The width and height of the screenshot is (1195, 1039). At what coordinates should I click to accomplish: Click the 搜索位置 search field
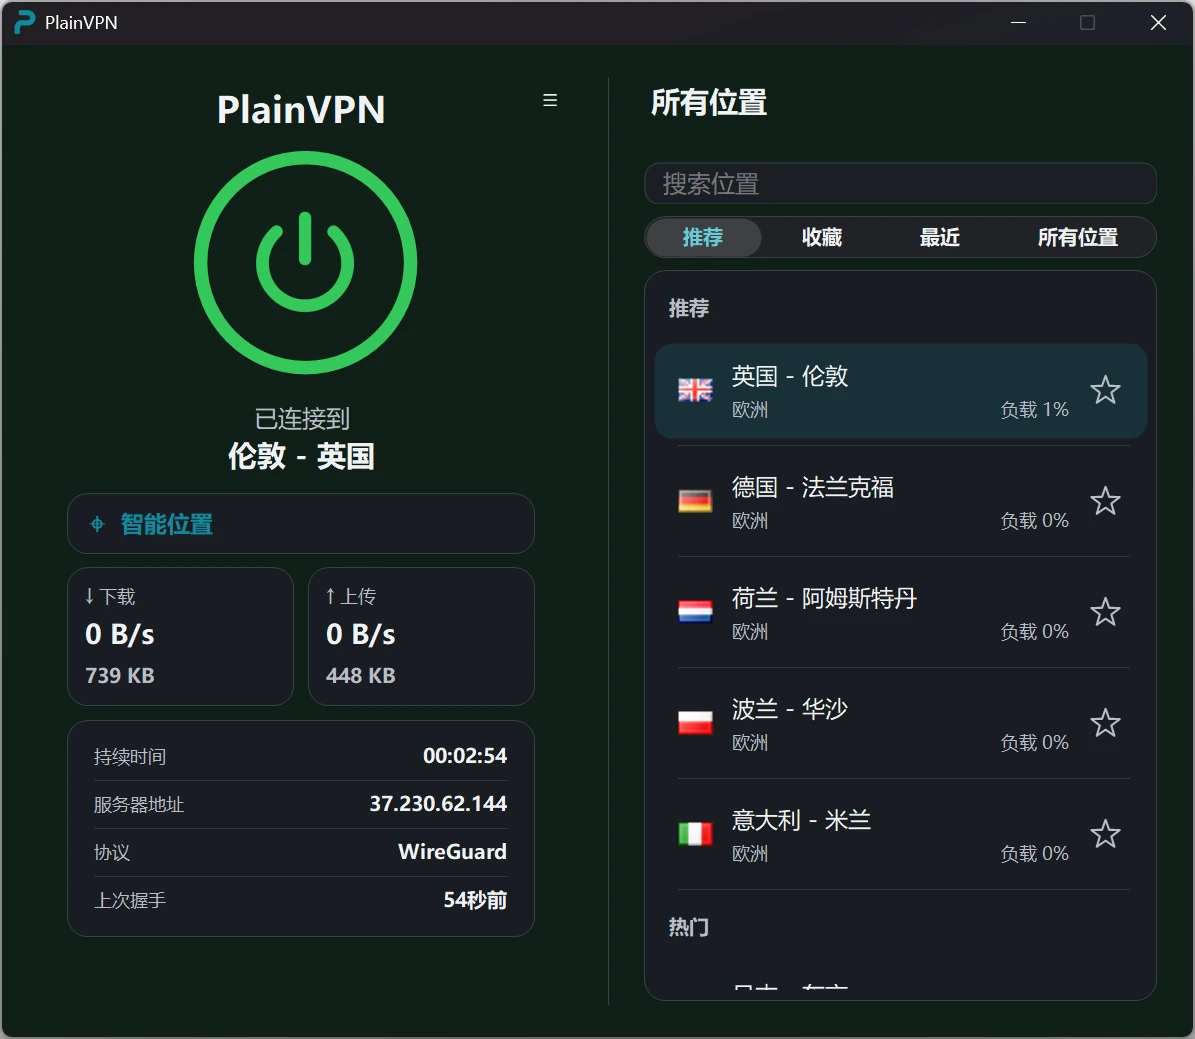click(x=900, y=184)
